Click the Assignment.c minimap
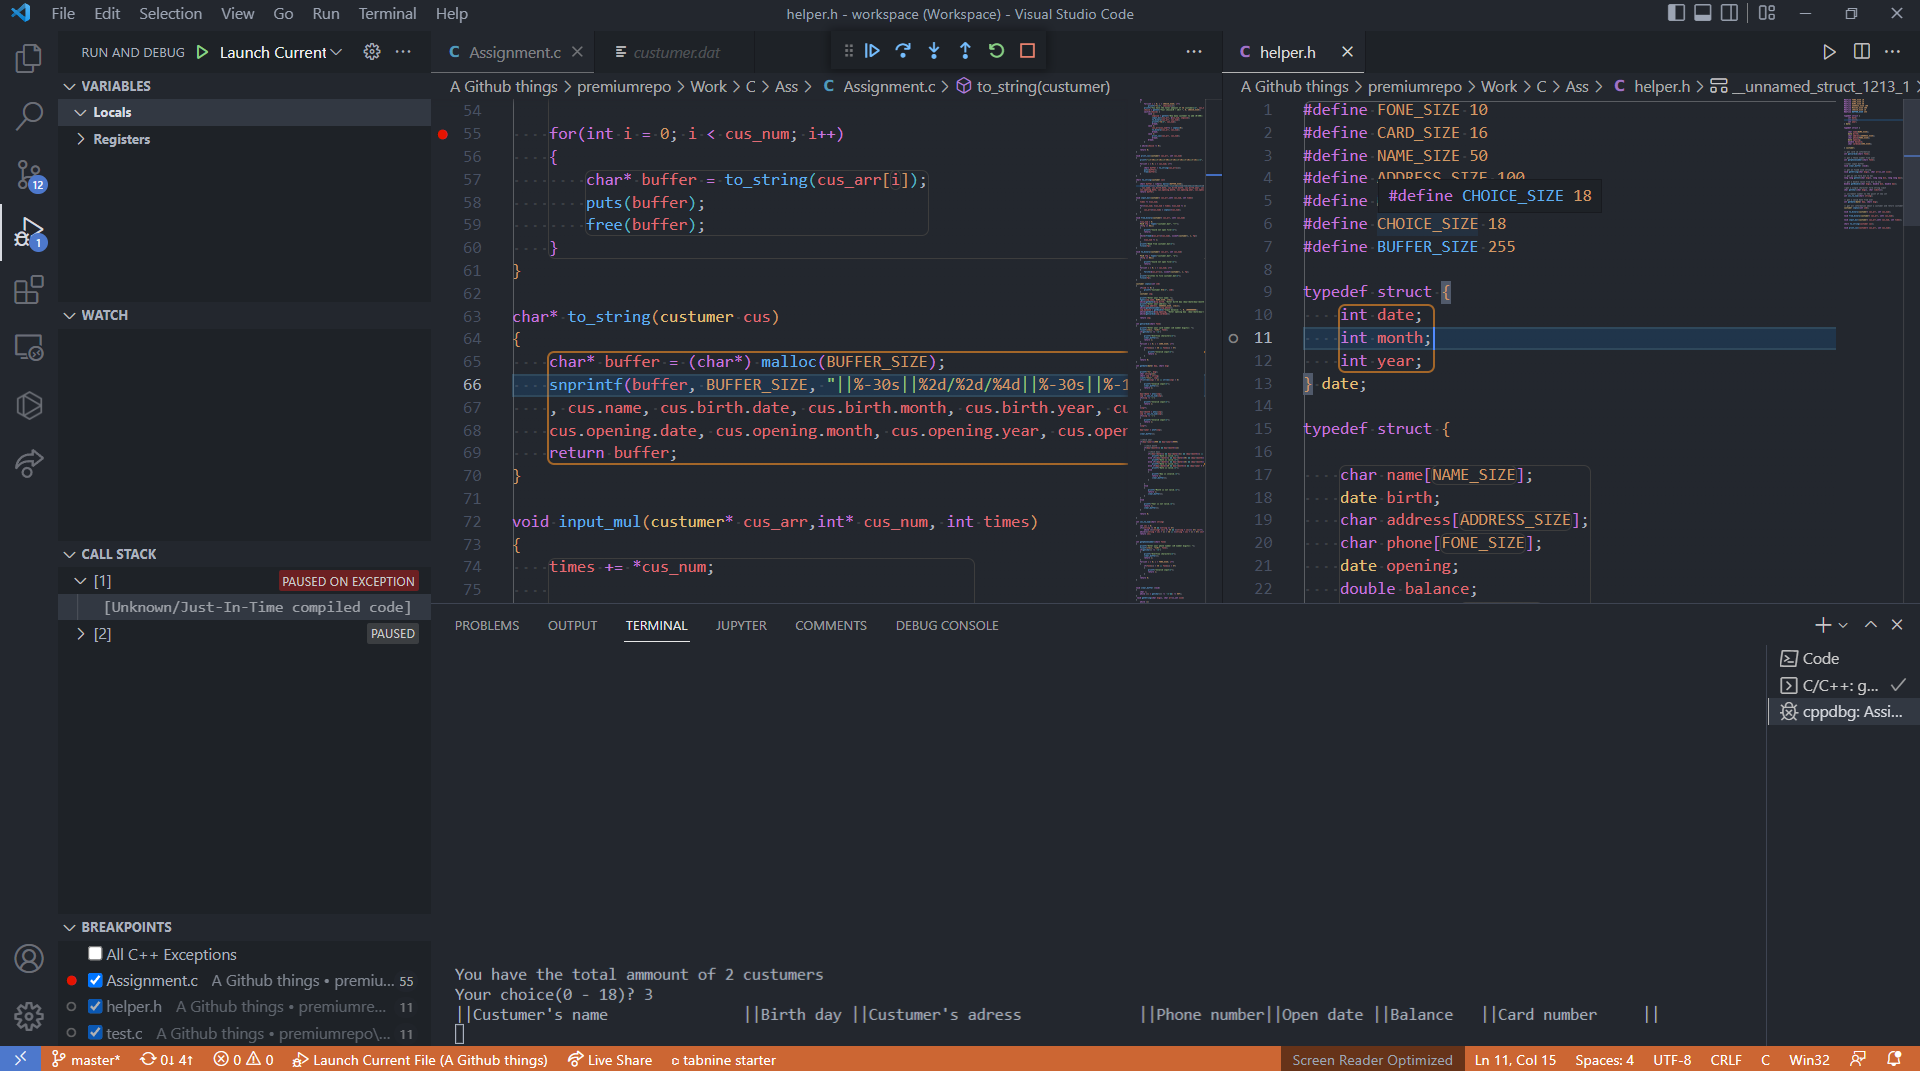The width and height of the screenshot is (1920, 1071). click(1172, 350)
